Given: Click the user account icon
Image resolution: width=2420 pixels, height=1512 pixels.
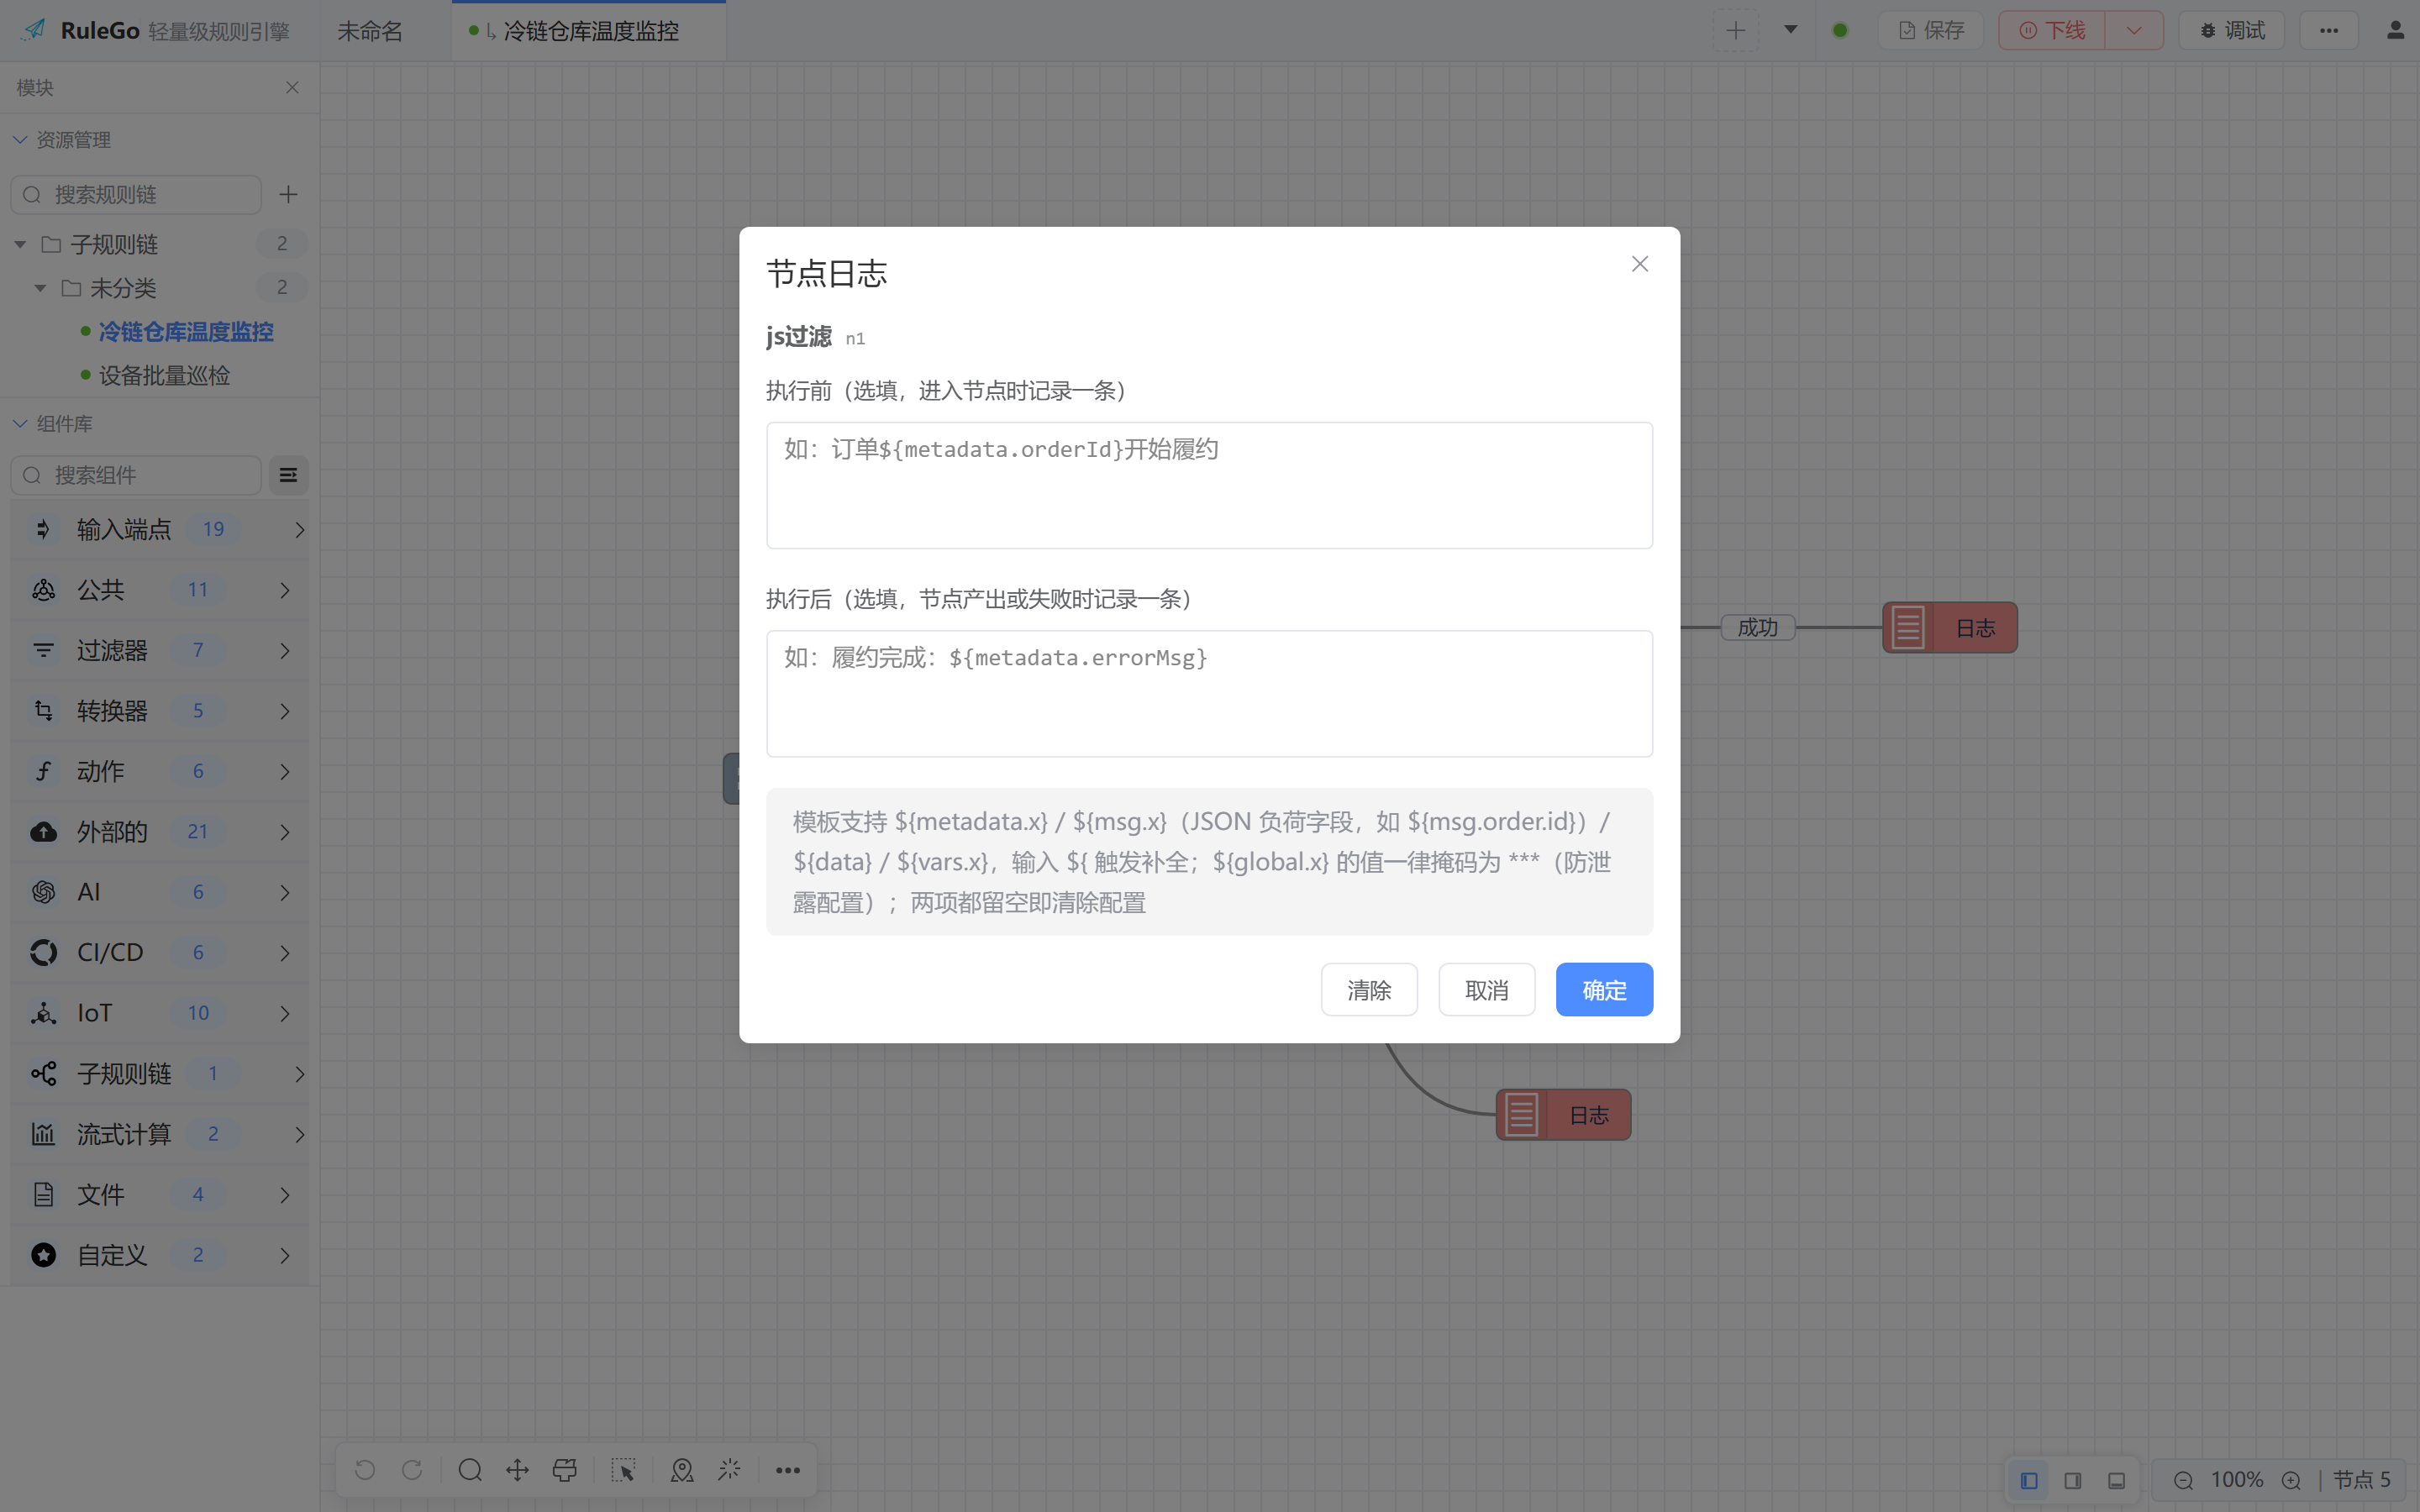Looking at the screenshot, I should pyautogui.click(x=2395, y=30).
